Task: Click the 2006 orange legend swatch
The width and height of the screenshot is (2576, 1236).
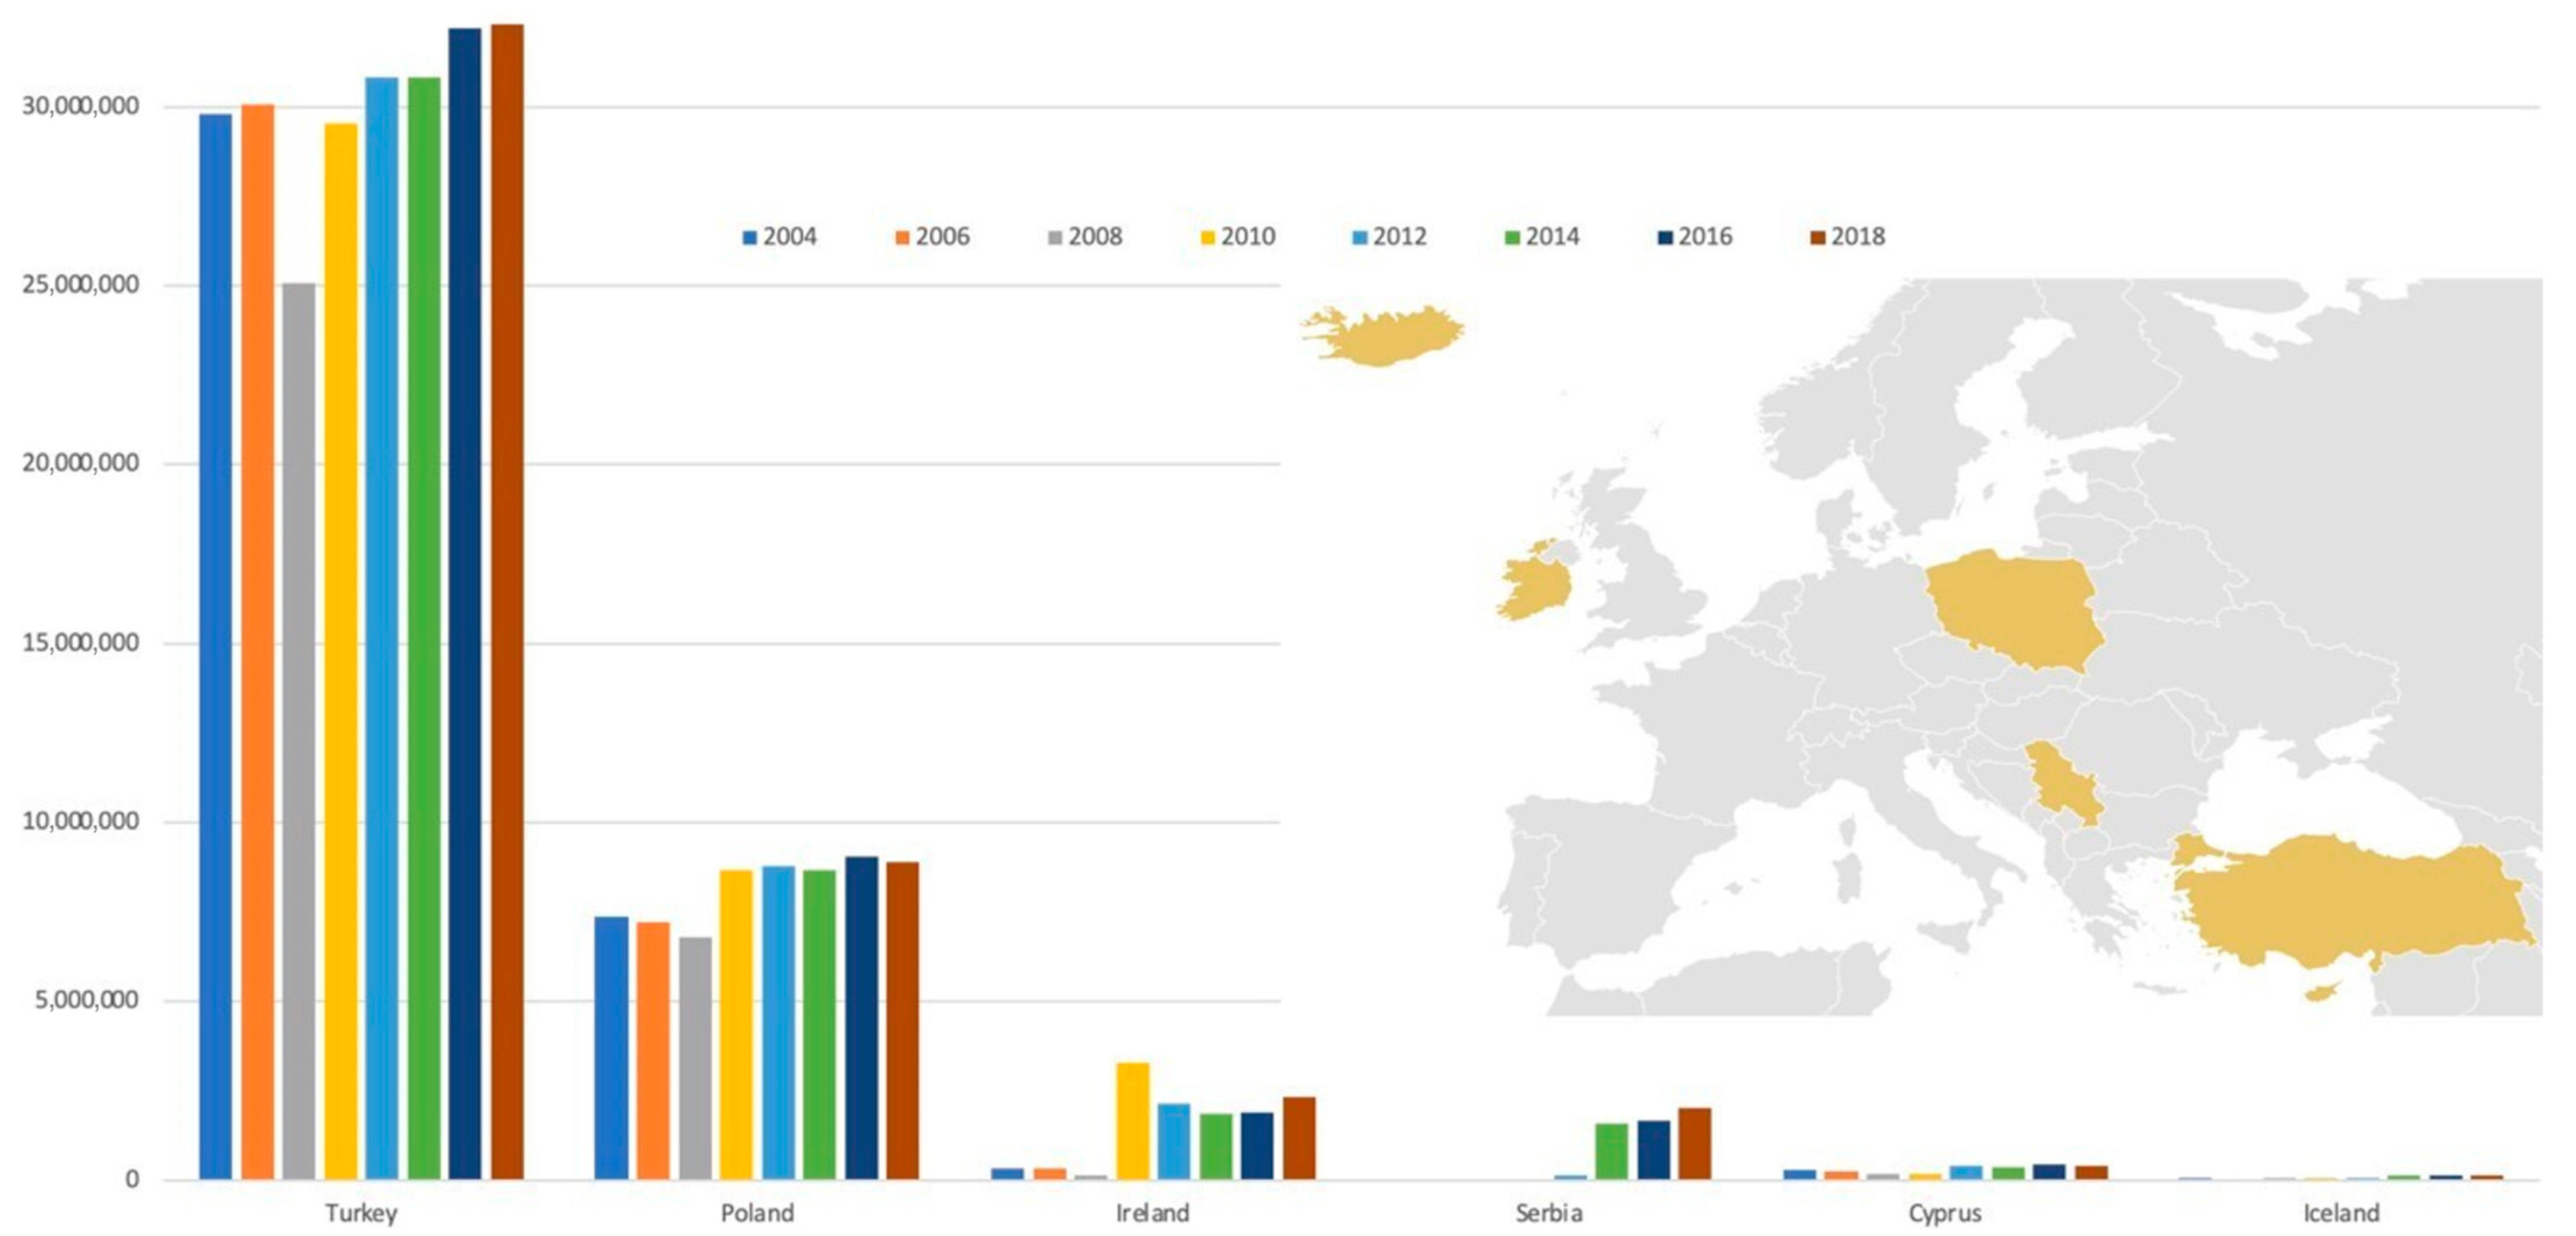Action: click(x=902, y=238)
